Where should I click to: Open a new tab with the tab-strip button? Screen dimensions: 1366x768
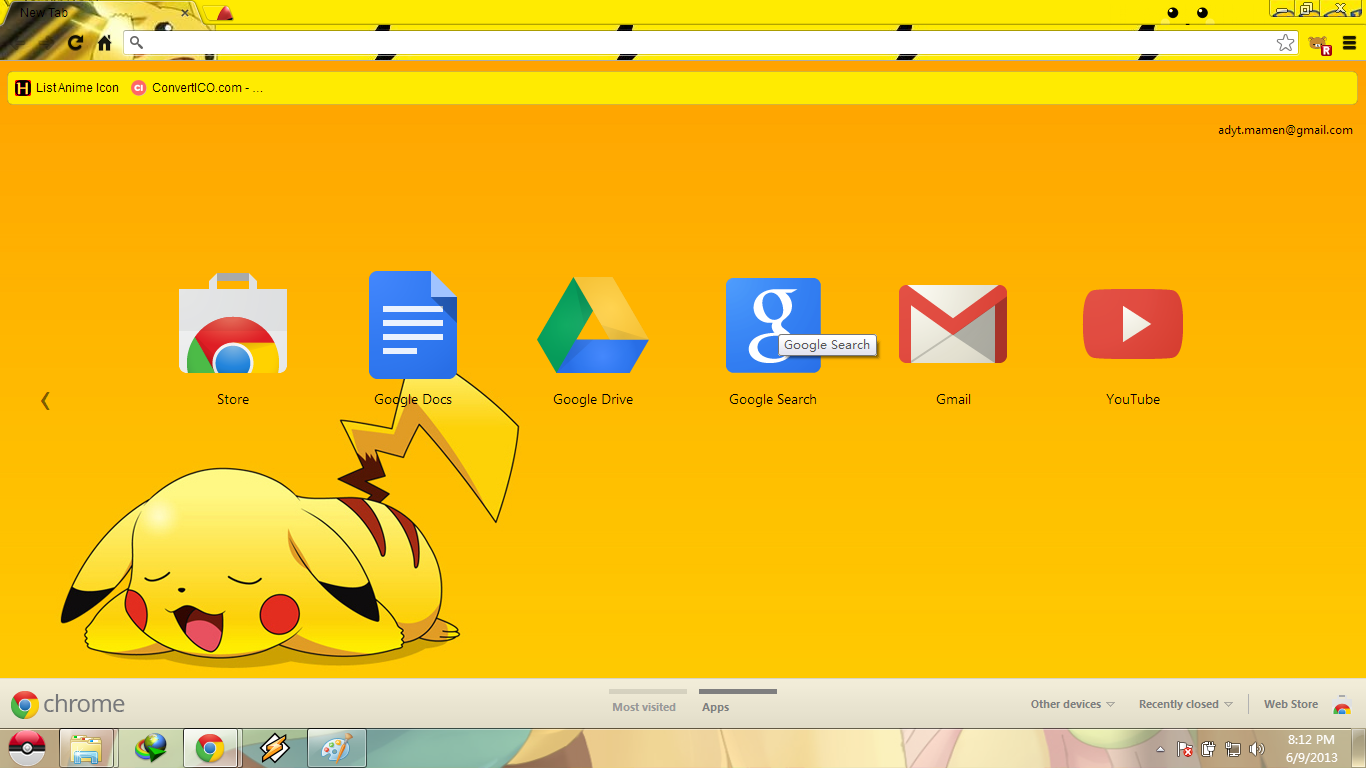219,13
